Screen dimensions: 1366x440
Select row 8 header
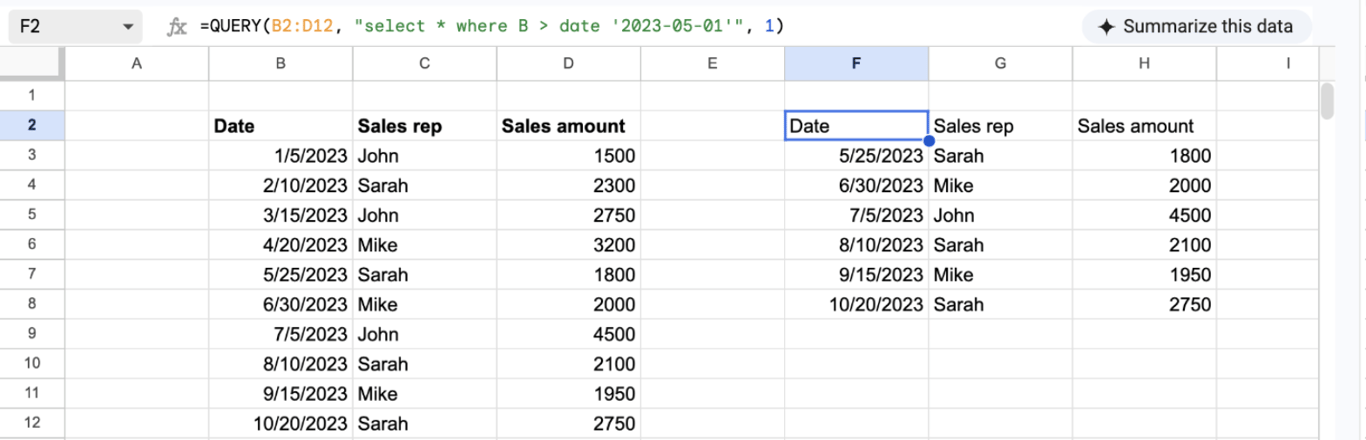click(x=32, y=304)
